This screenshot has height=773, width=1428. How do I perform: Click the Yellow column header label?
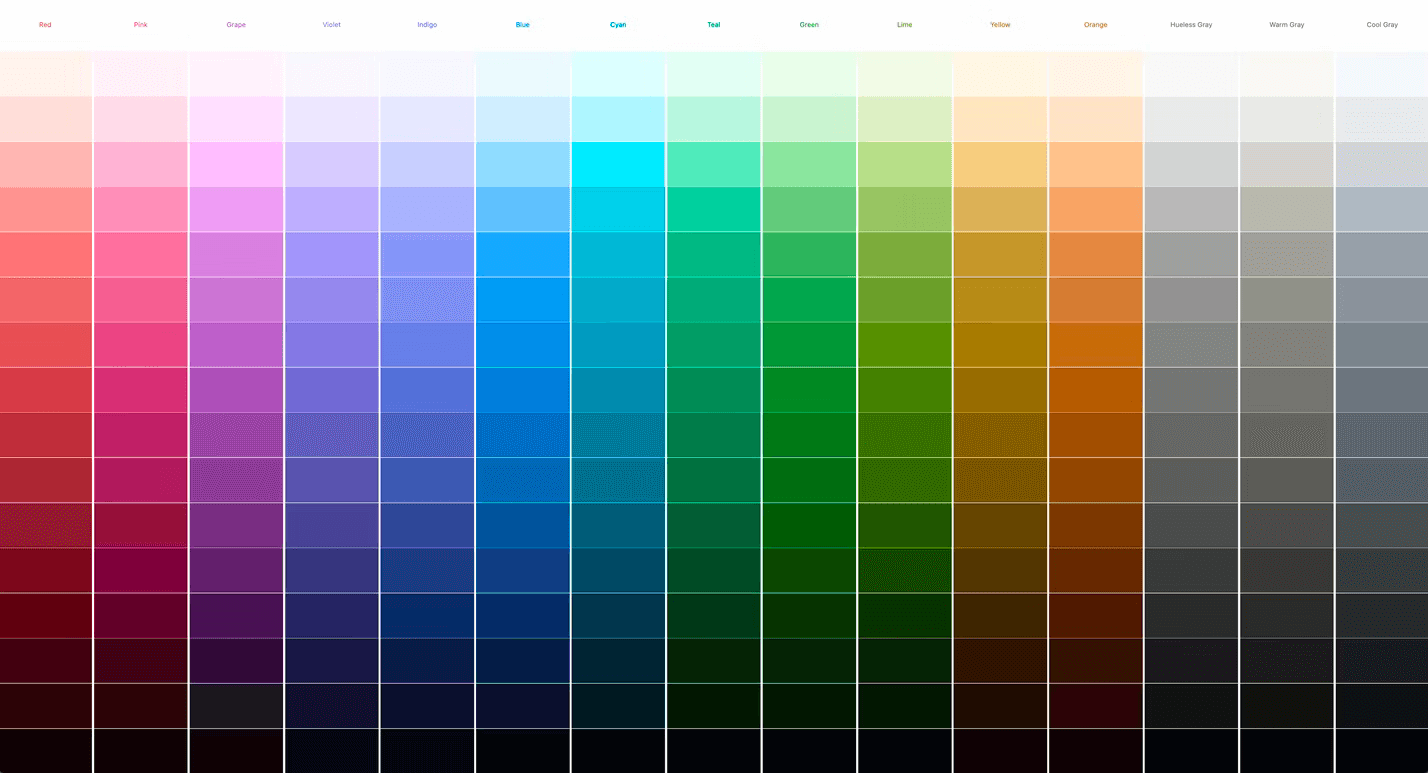pyautogui.click(x=1000, y=24)
